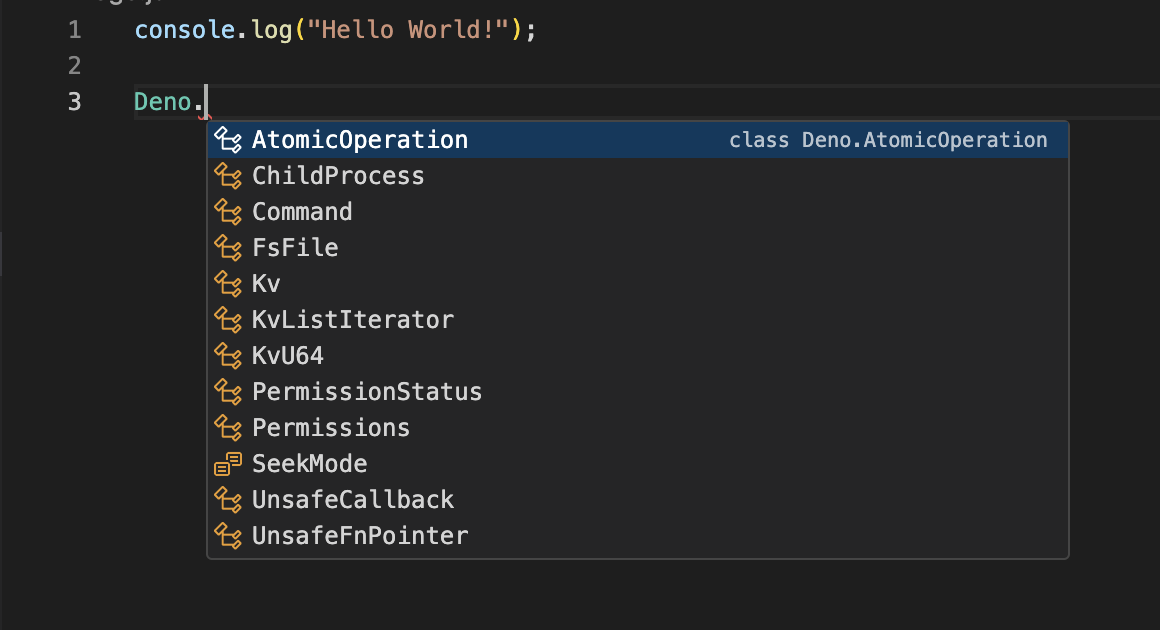Click the "class Deno.AtomicOperation" detail text
1160x630 pixels.
pyautogui.click(x=888, y=140)
